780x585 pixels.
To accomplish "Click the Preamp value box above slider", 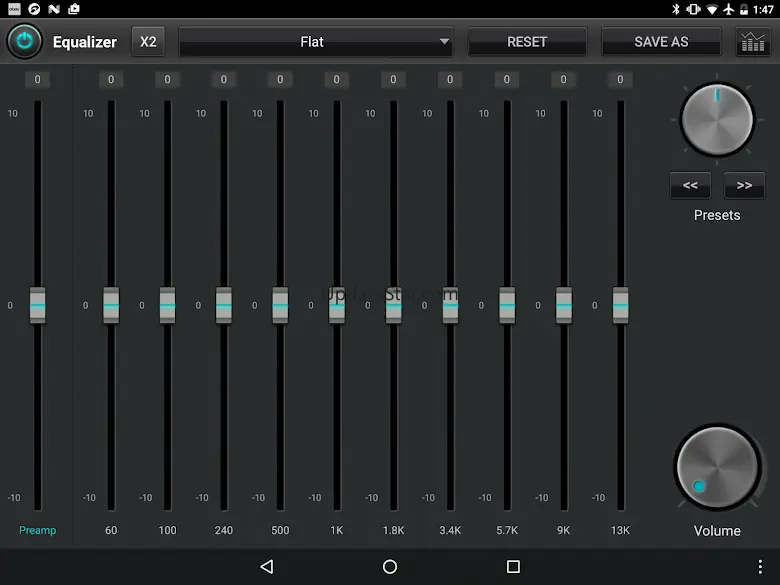I will 37,80.
